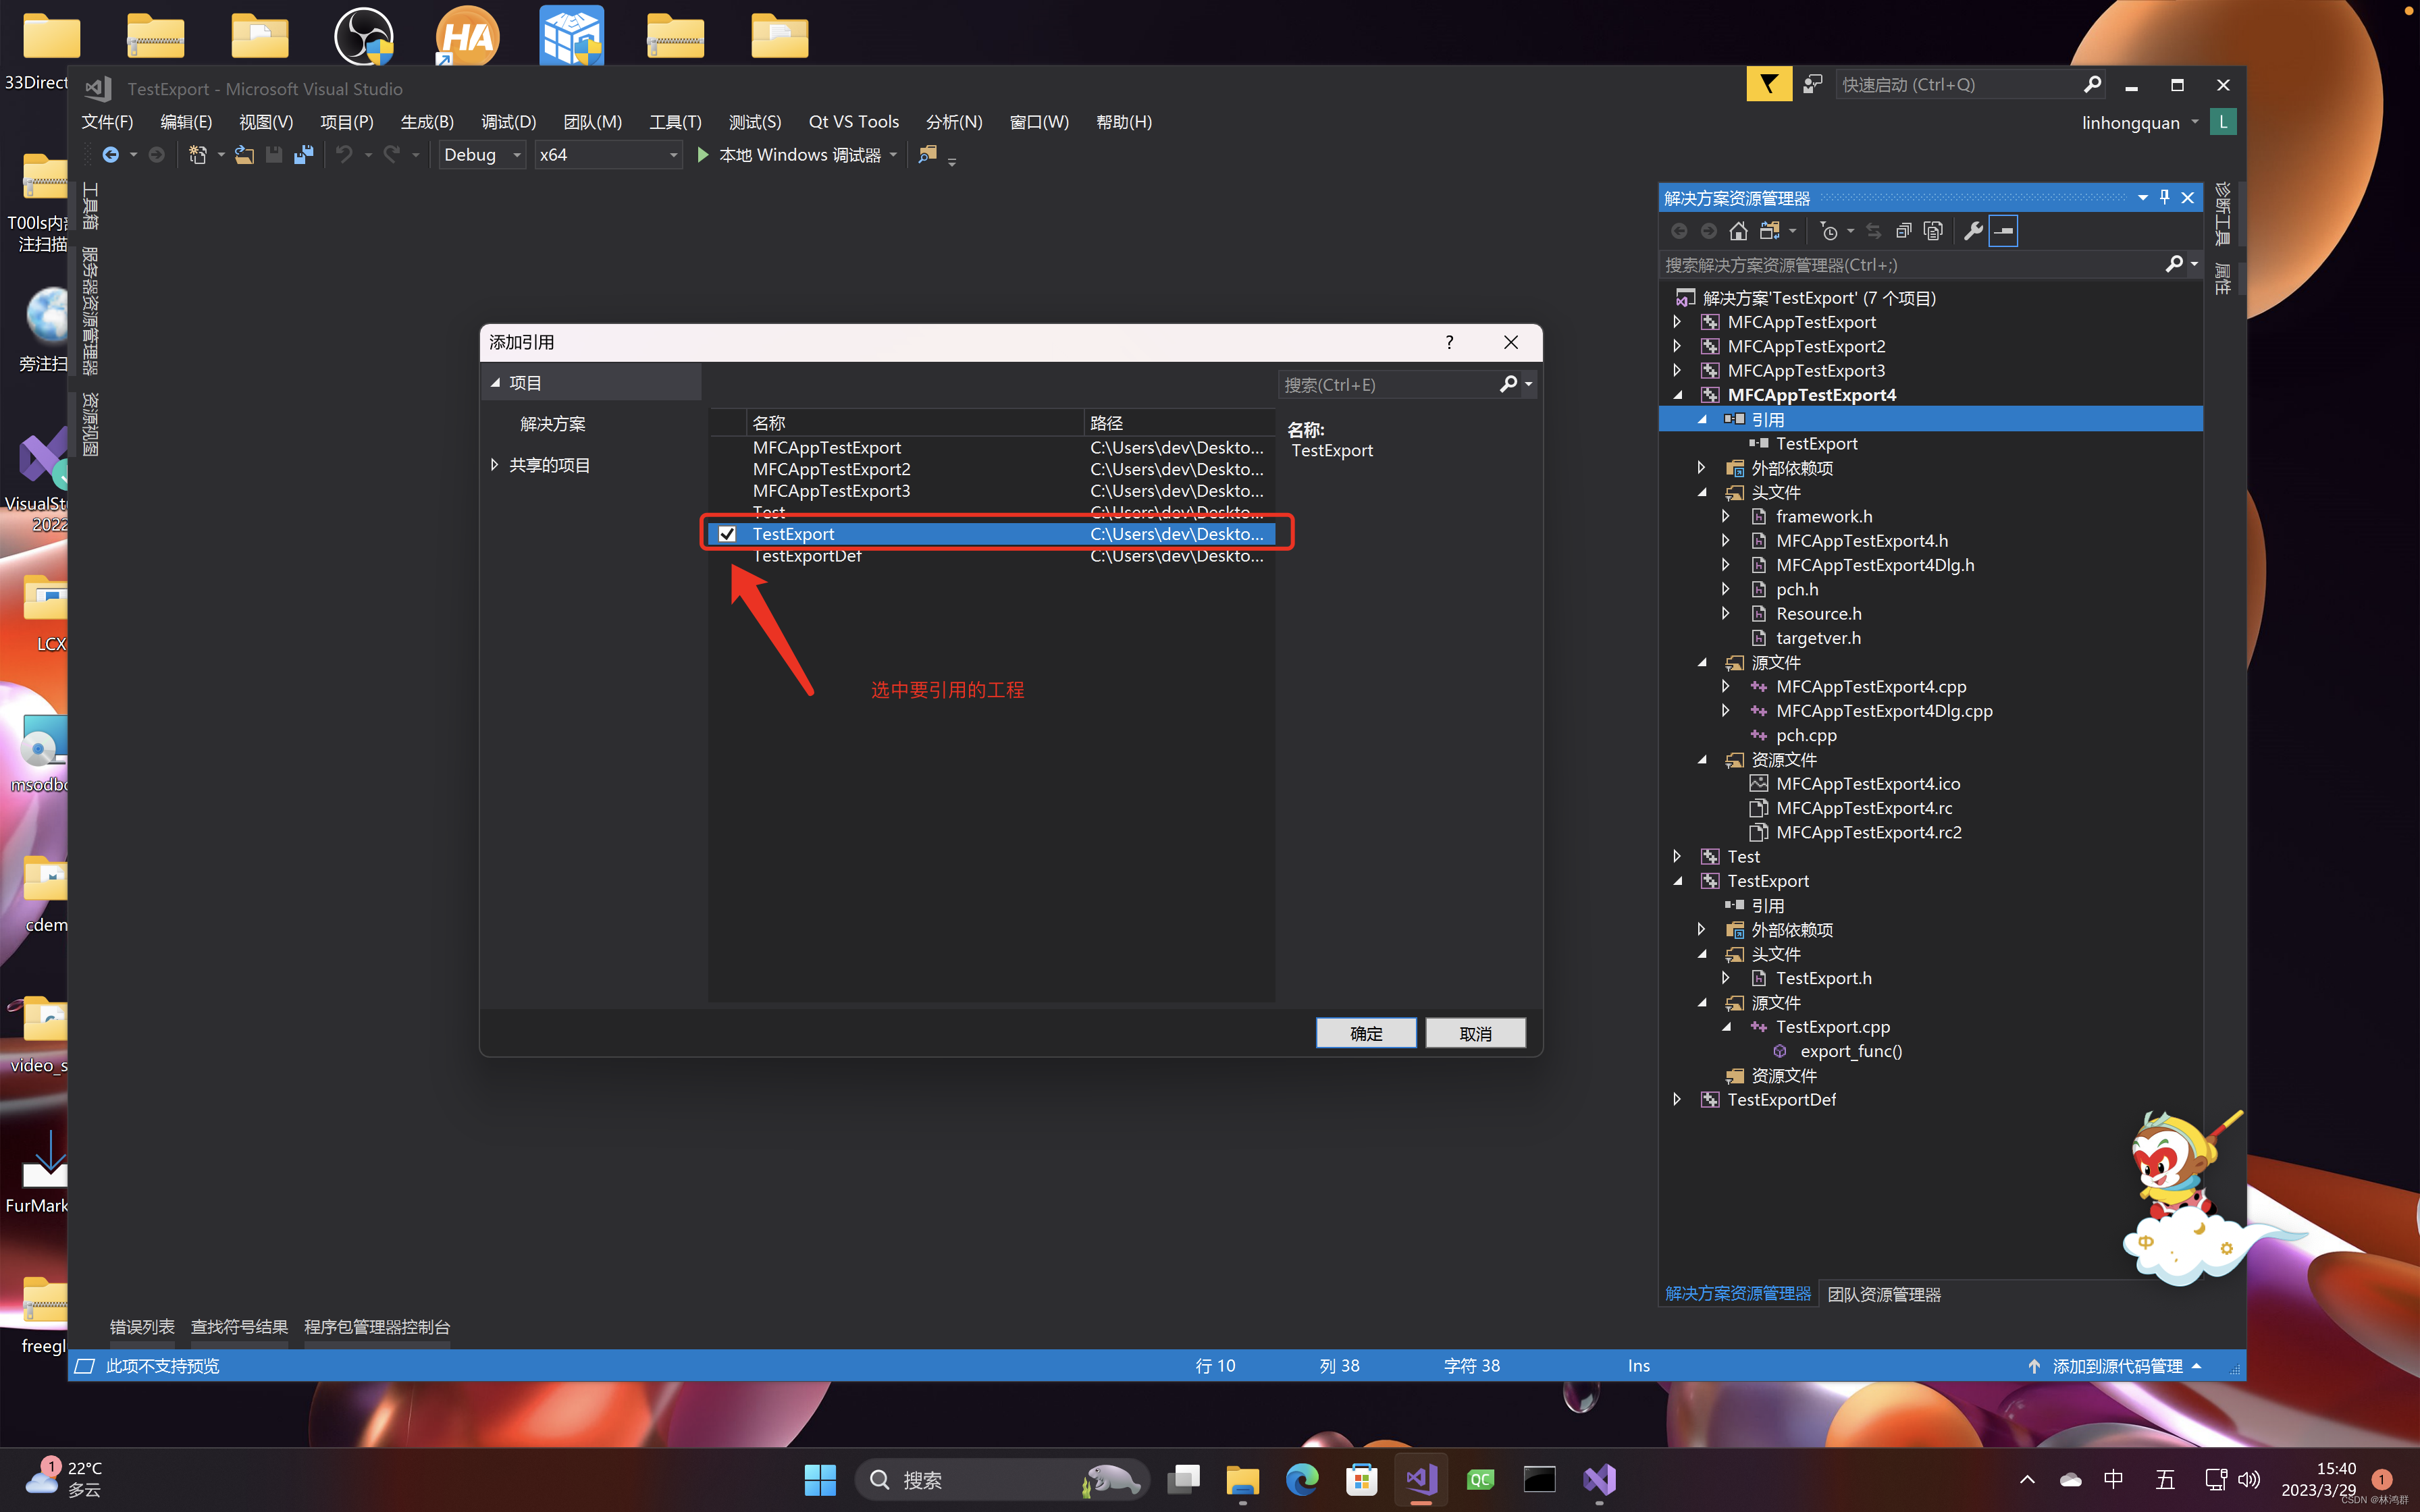The image size is (2420, 1512).
Task: Select MFCAppTestExport3 row in reference list
Action: tap(991, 491)
